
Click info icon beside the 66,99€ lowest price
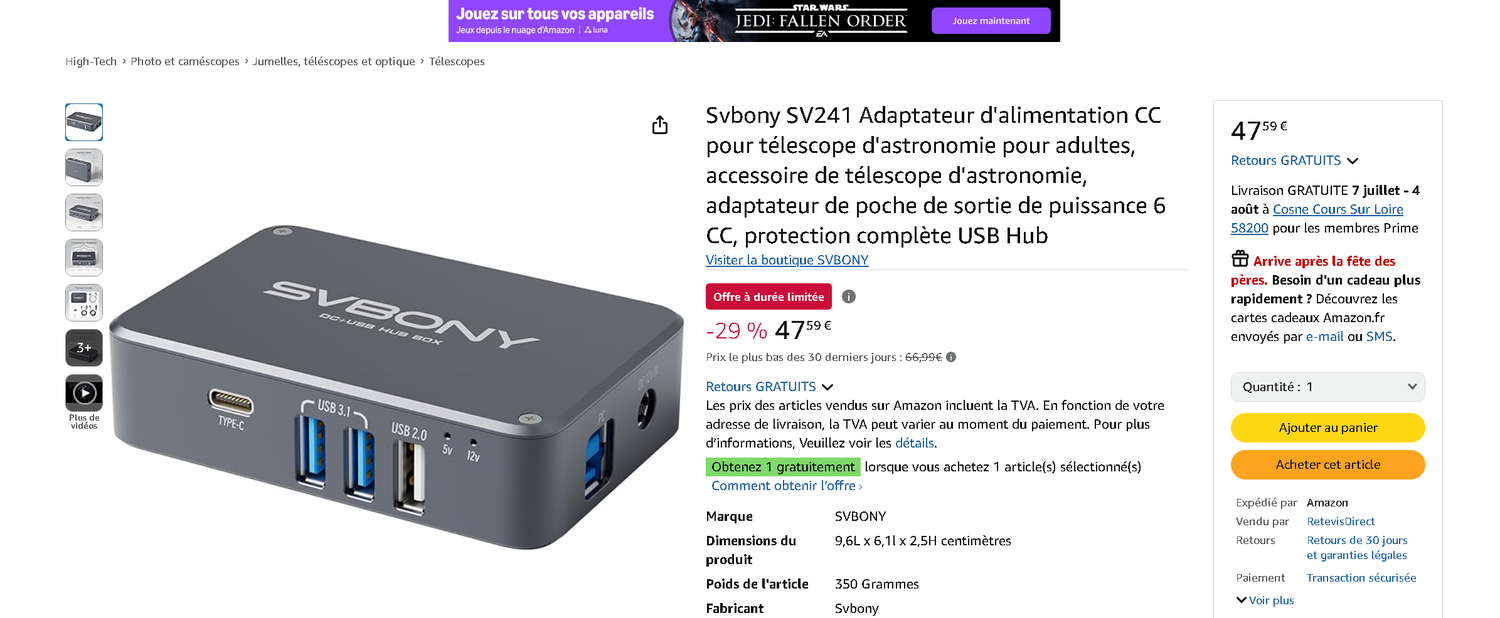pyautogui.click(x=951, y=357)
